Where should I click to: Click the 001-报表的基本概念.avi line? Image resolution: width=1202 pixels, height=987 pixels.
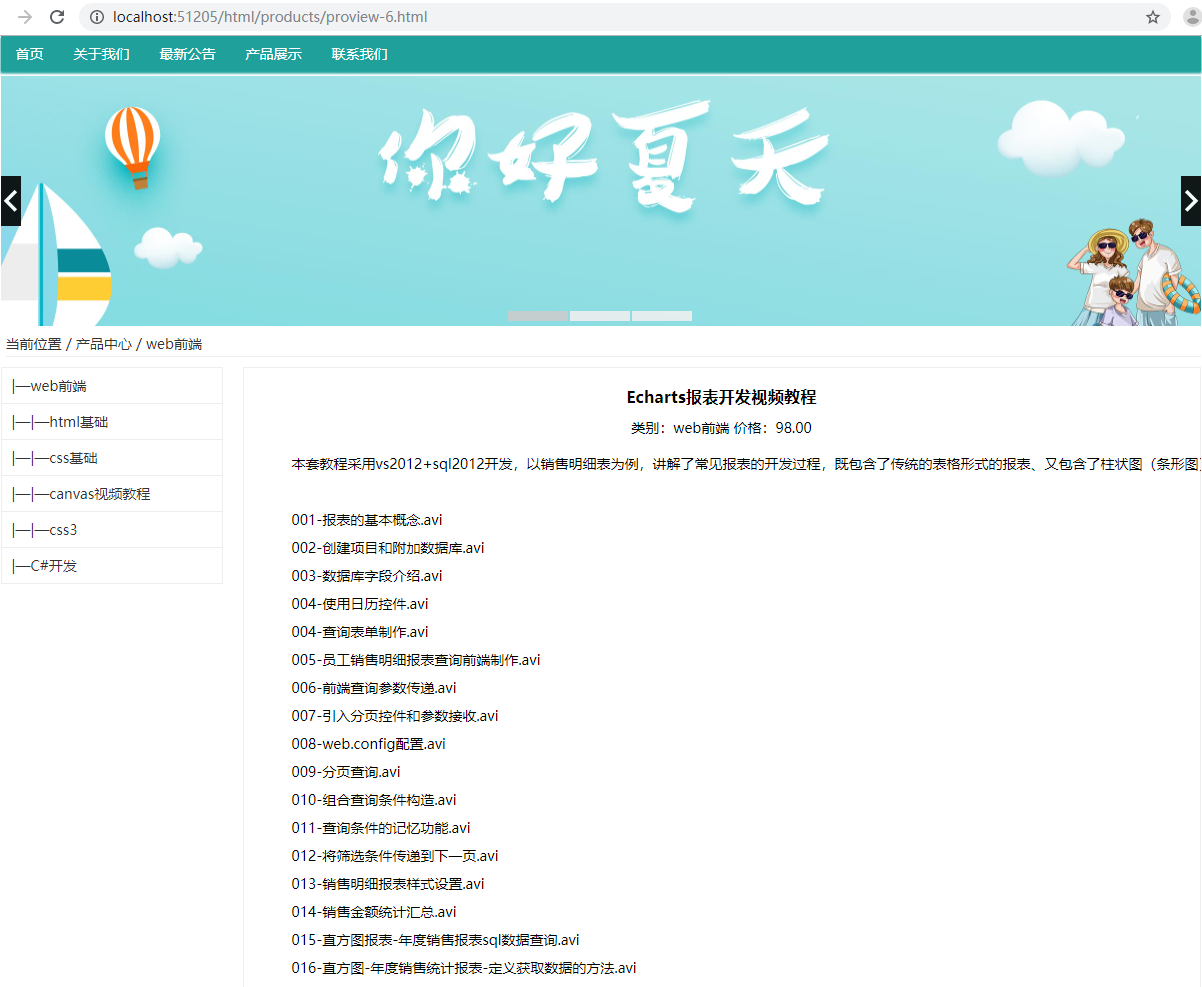click(x=367, y=520)
